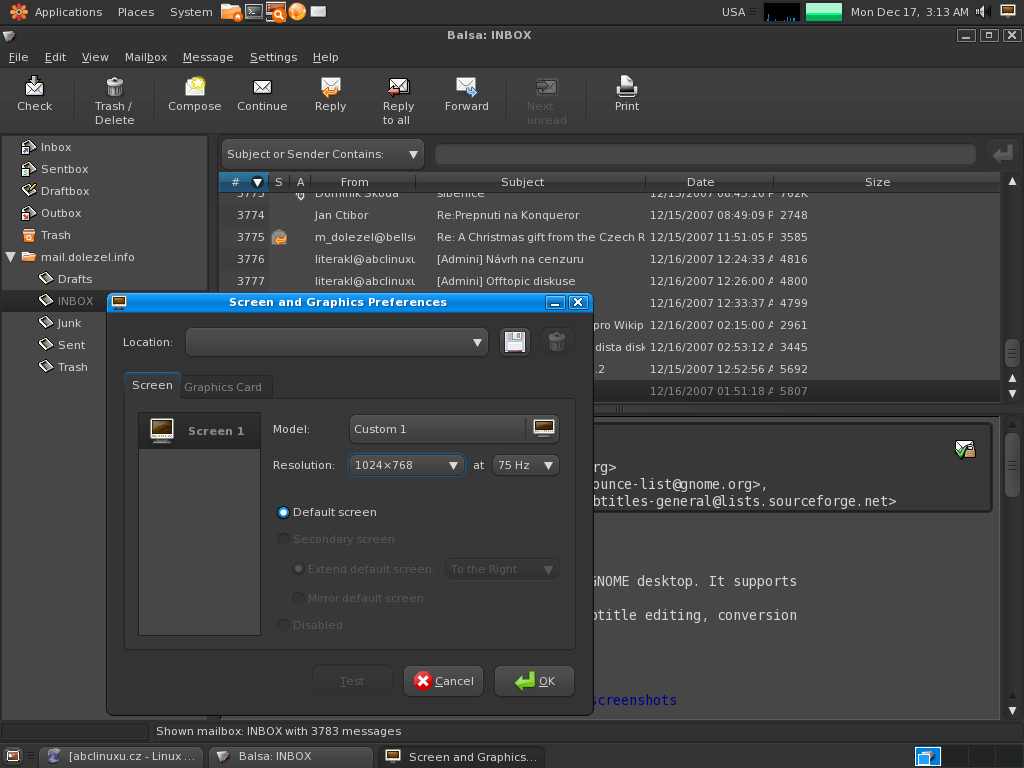Image resolution: width=1024 pixels, height=768 pixels.
Task: Click the signature verified icon in message header
Action: click(965, 449)
